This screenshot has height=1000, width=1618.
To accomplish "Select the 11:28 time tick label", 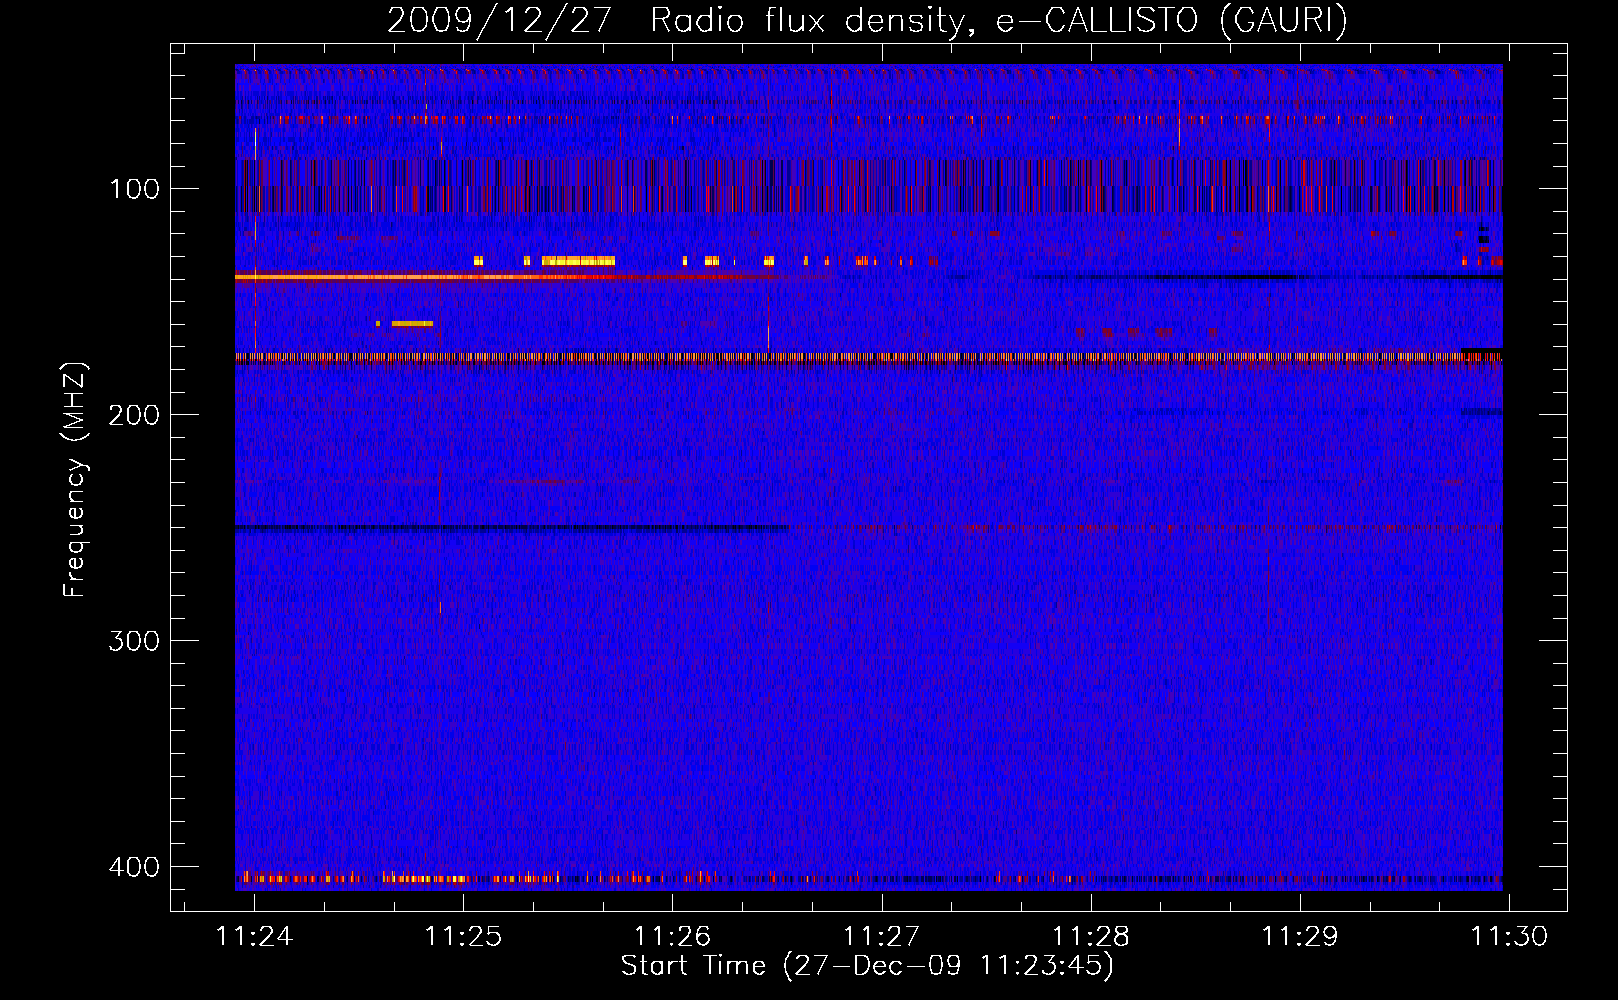I will 1090,936.
